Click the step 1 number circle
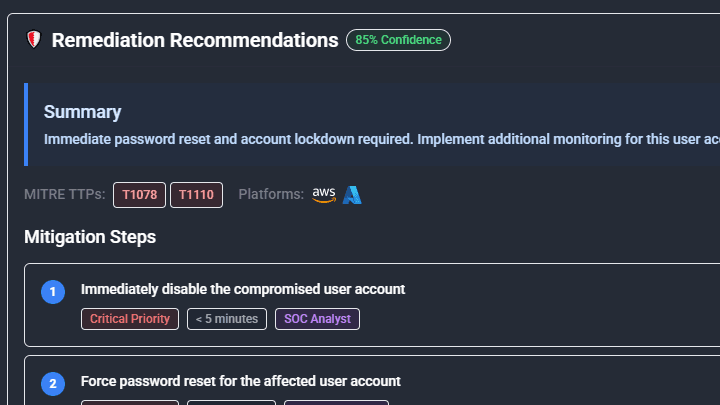This screenshot has height=405, width=720. point(53,292)
